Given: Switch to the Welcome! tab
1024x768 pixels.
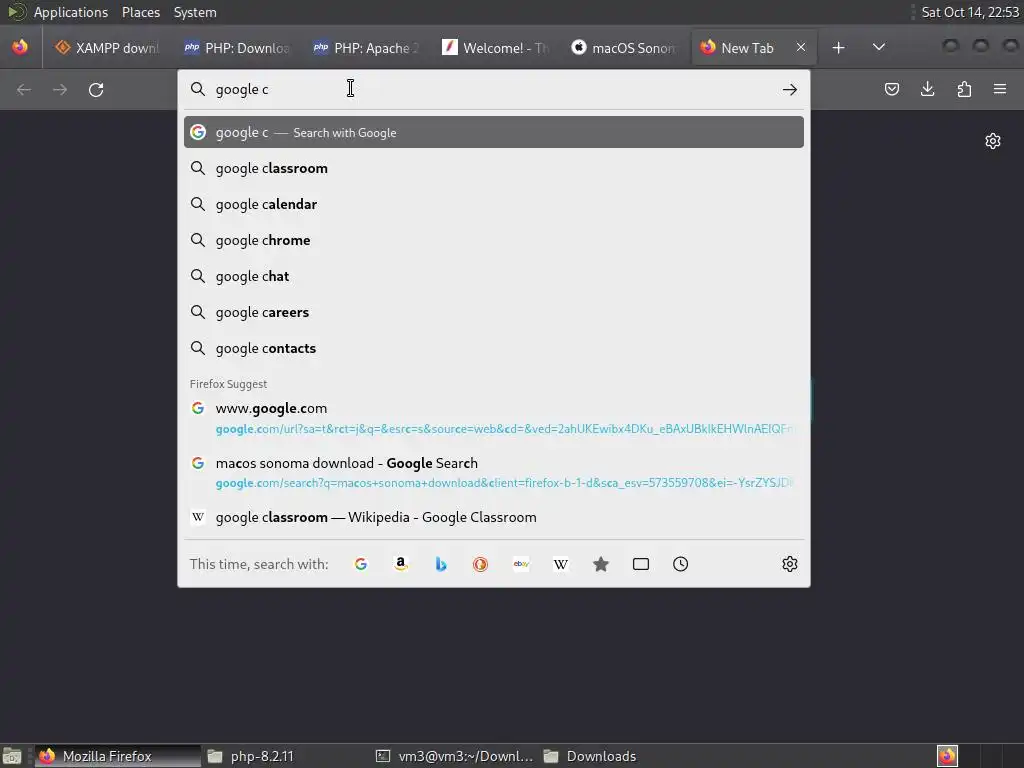Looking at the screenshot, I should pos(496,48).
